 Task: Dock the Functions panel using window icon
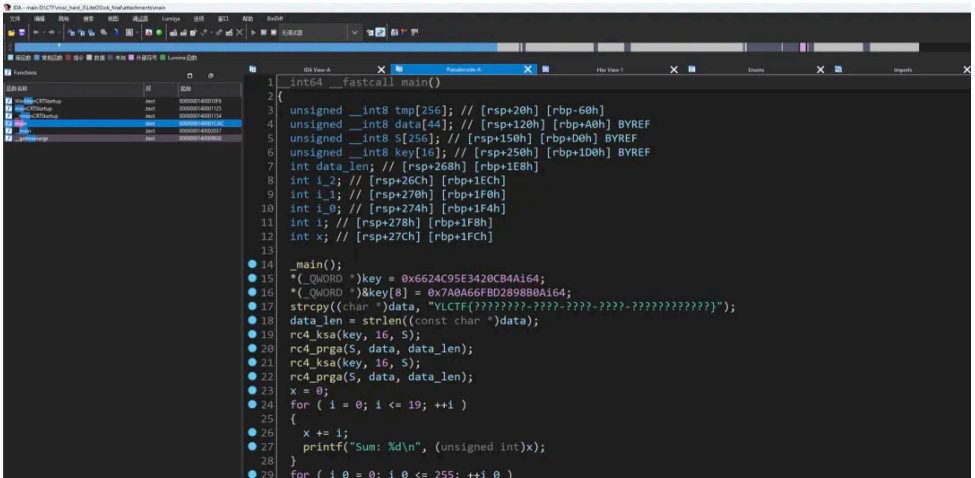tap(190, 76)
